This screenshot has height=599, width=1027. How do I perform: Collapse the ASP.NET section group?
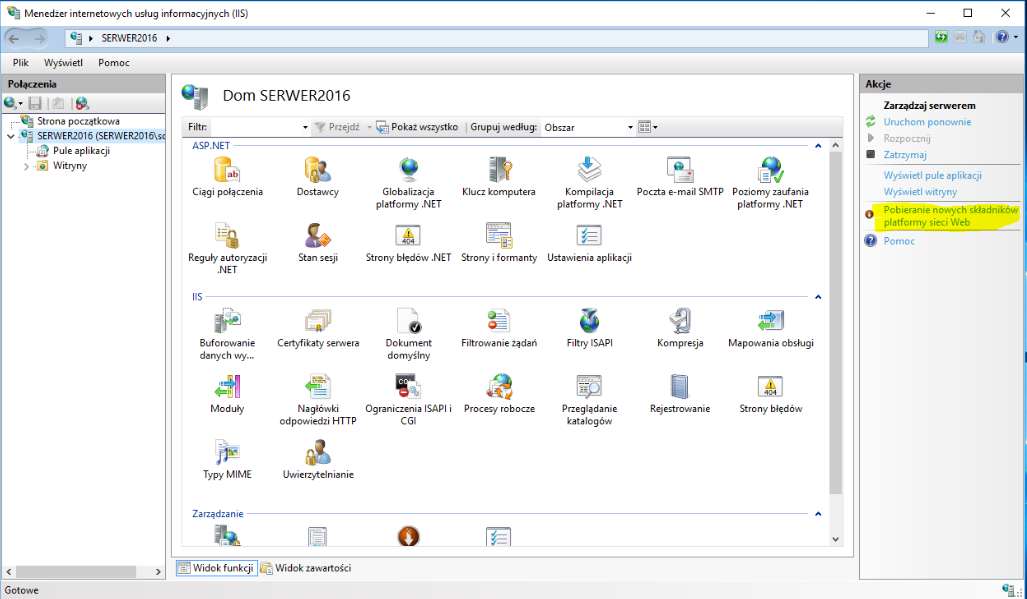pyautogui.click(x=817, y=146)
